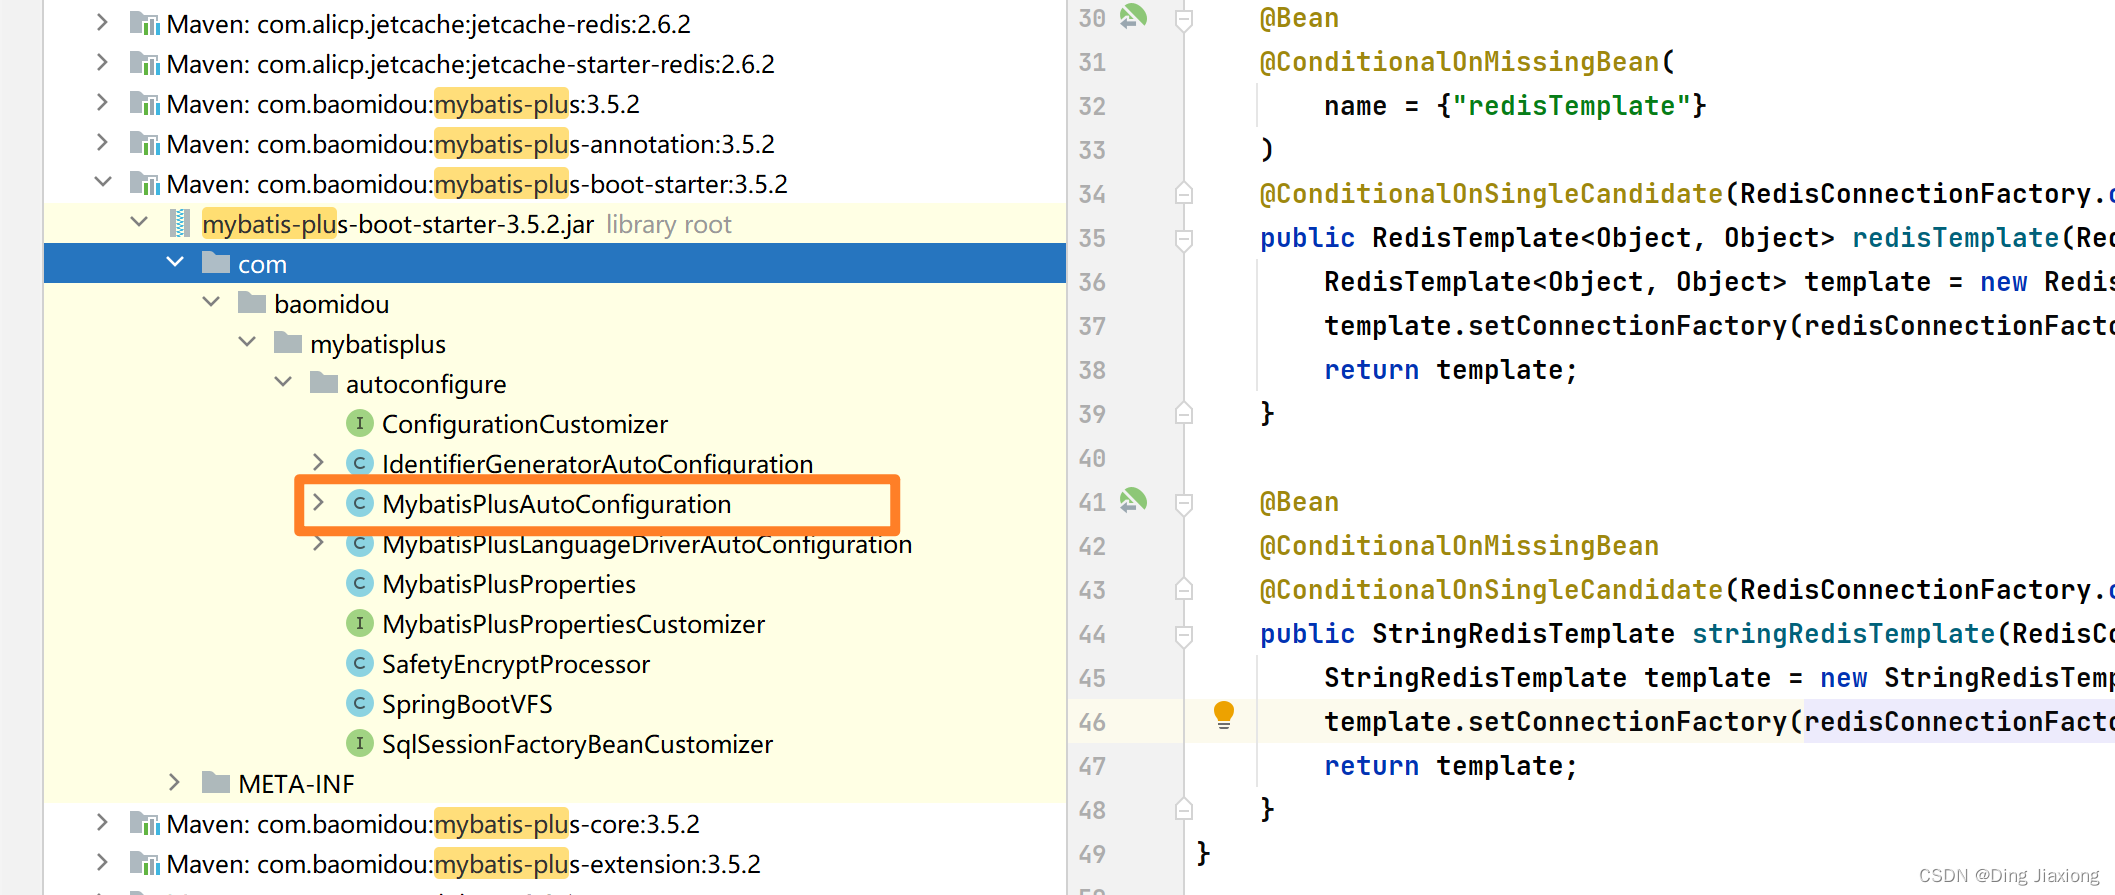The image size is (2115, 895).
Task: Click the bean gutter icon on line 30
Action: (x=1133, y=16)
